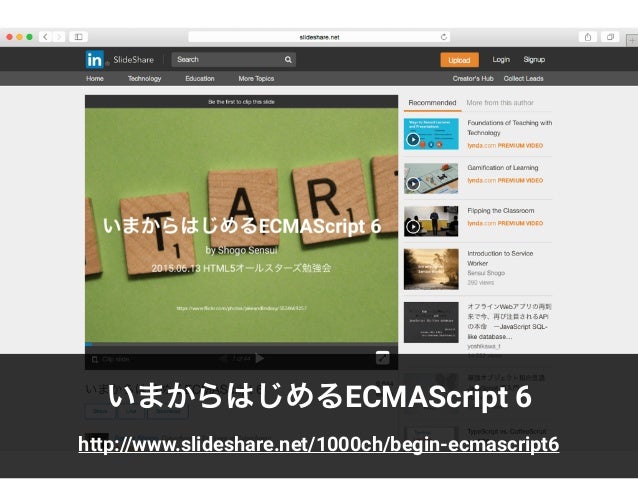The width and height of the screenshot is (638, 479).
Task: Open the オフラインWebアプリ recommendation title
Action: point(509,322)
